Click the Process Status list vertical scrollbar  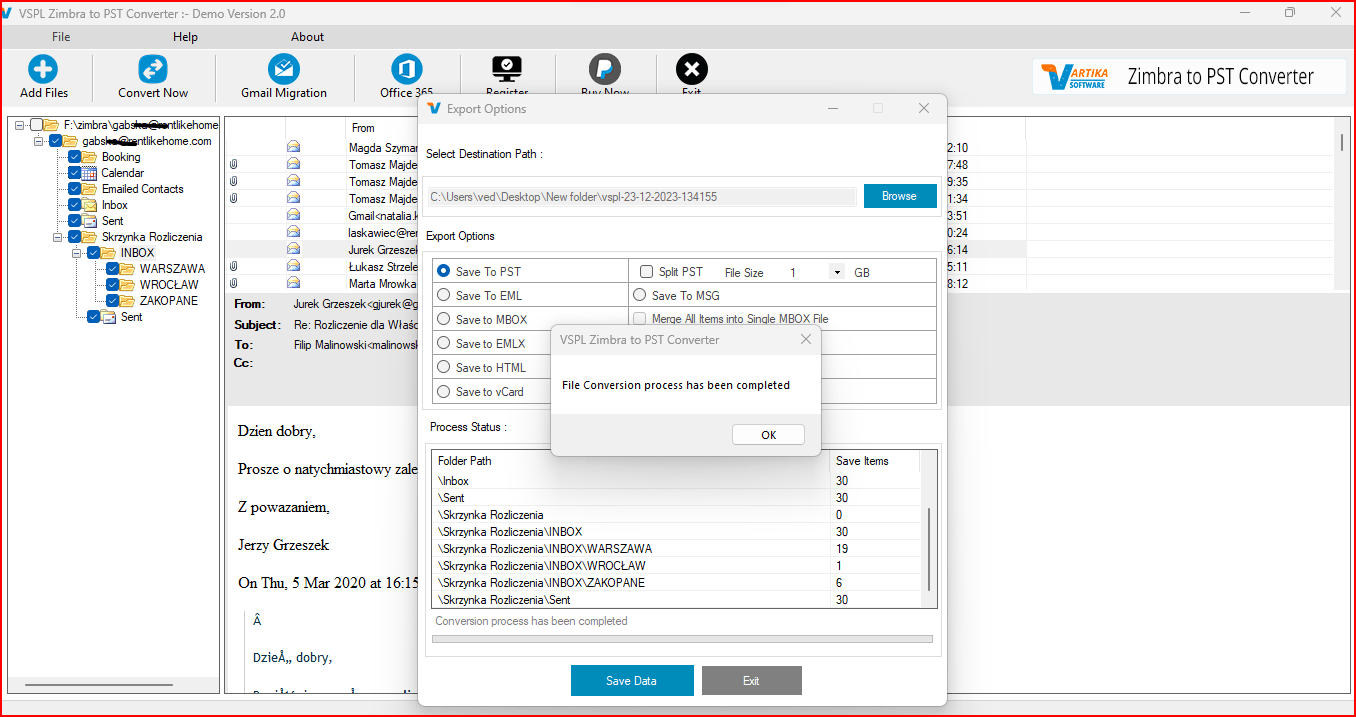coord(929,549)
